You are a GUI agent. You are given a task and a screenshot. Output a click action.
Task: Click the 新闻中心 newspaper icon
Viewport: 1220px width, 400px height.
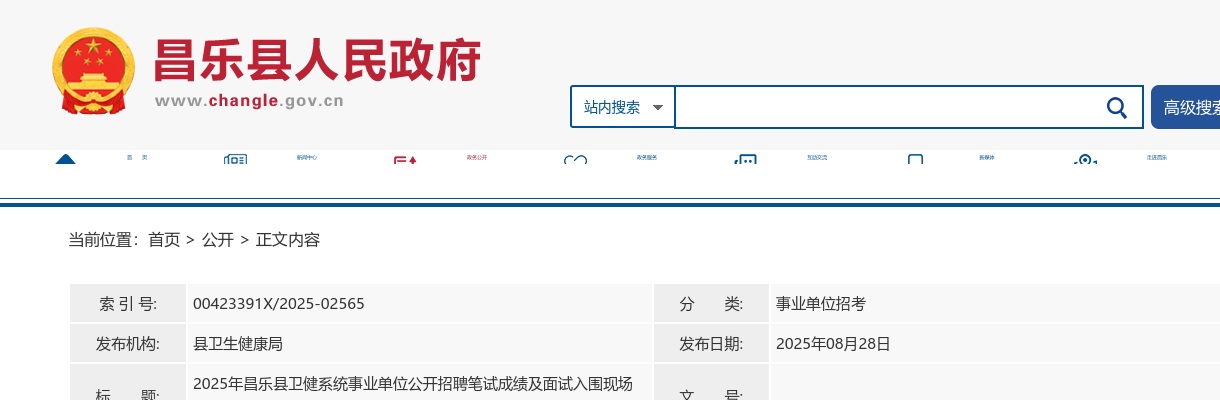point(235,159)
